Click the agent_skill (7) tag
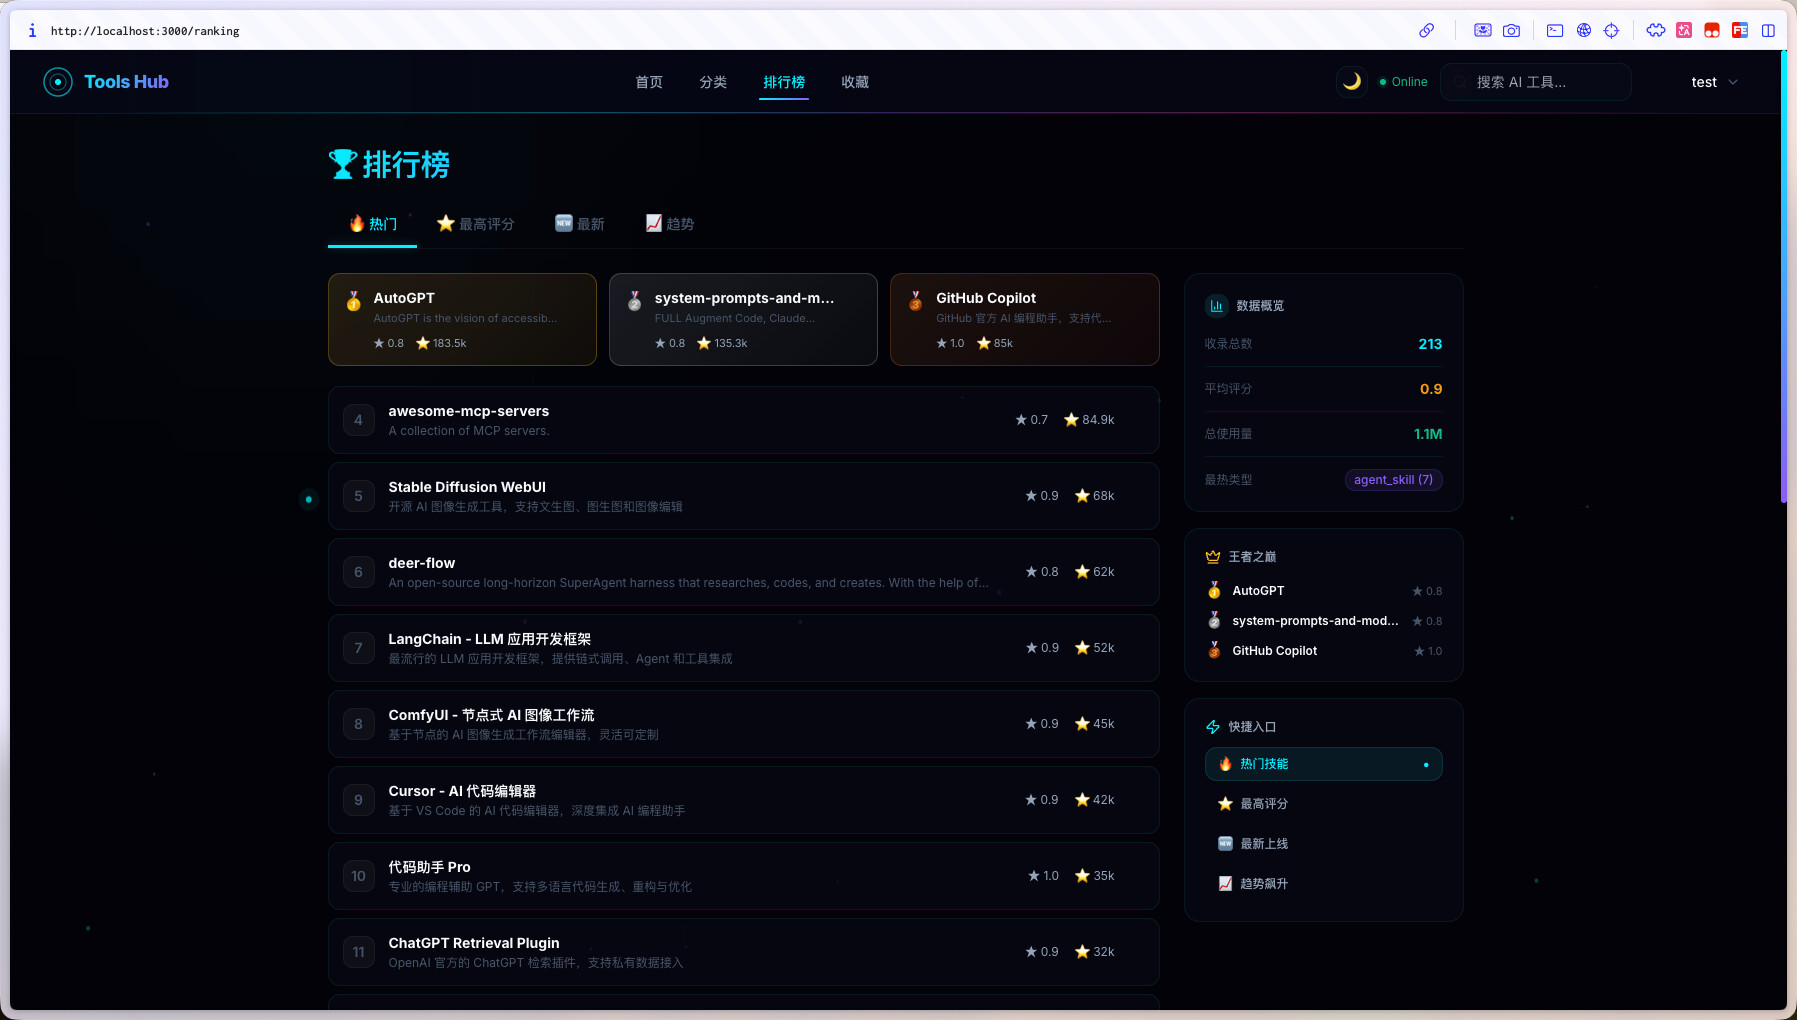Image resolution: width=1797 pixels, height=1020 pixels. click(1393, 480)
